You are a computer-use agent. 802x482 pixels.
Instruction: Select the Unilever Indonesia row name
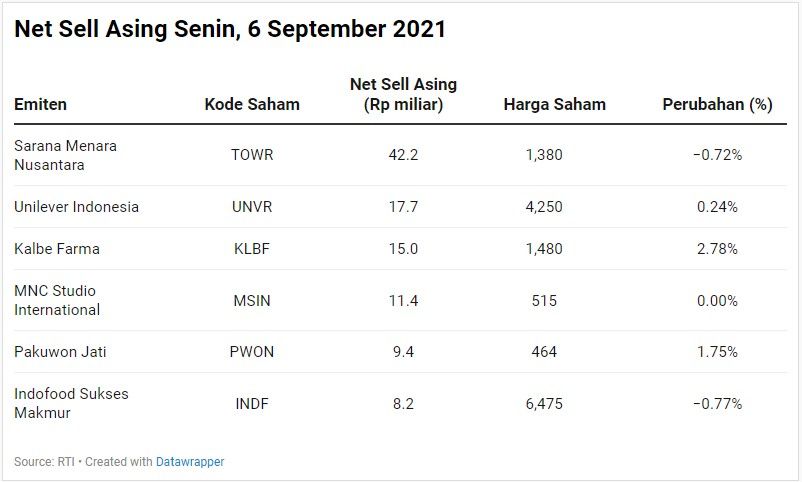pyautogui.click(x=76, y=207)
